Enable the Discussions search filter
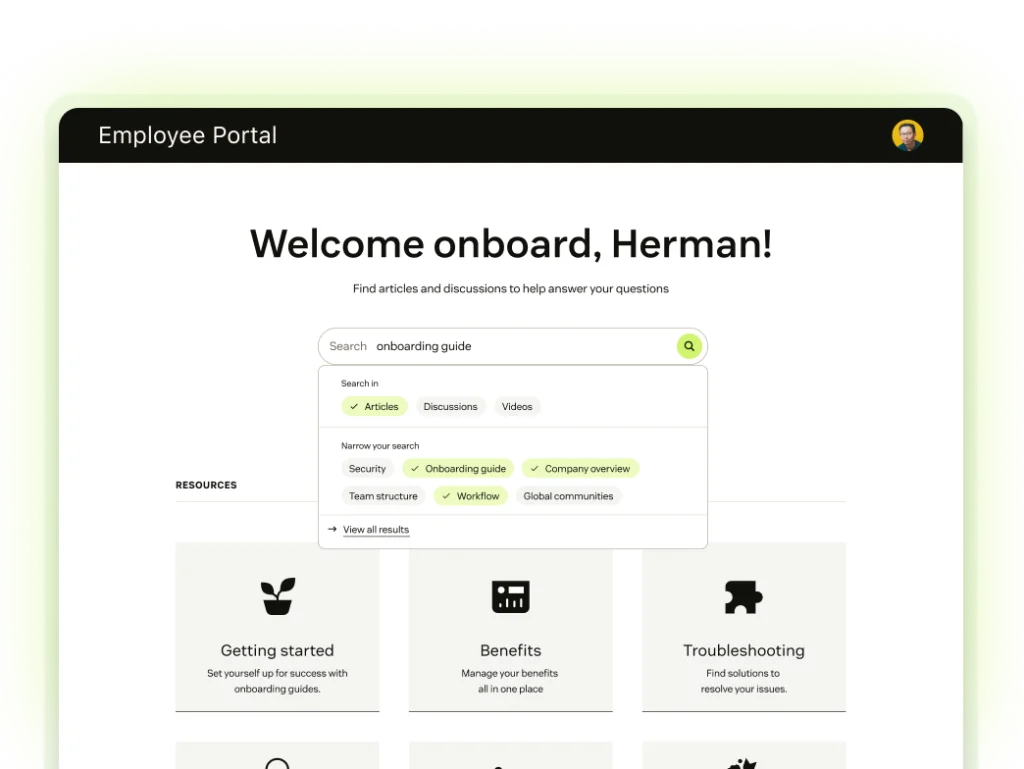Image resolution: width=1024 pixels, height=769 pixels. point(450,407)
